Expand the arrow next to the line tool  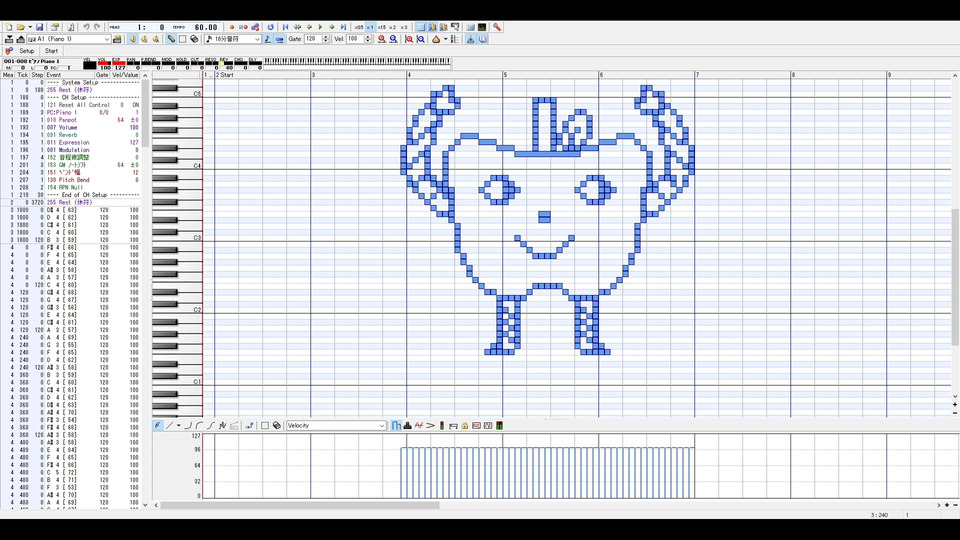[179, 426]
